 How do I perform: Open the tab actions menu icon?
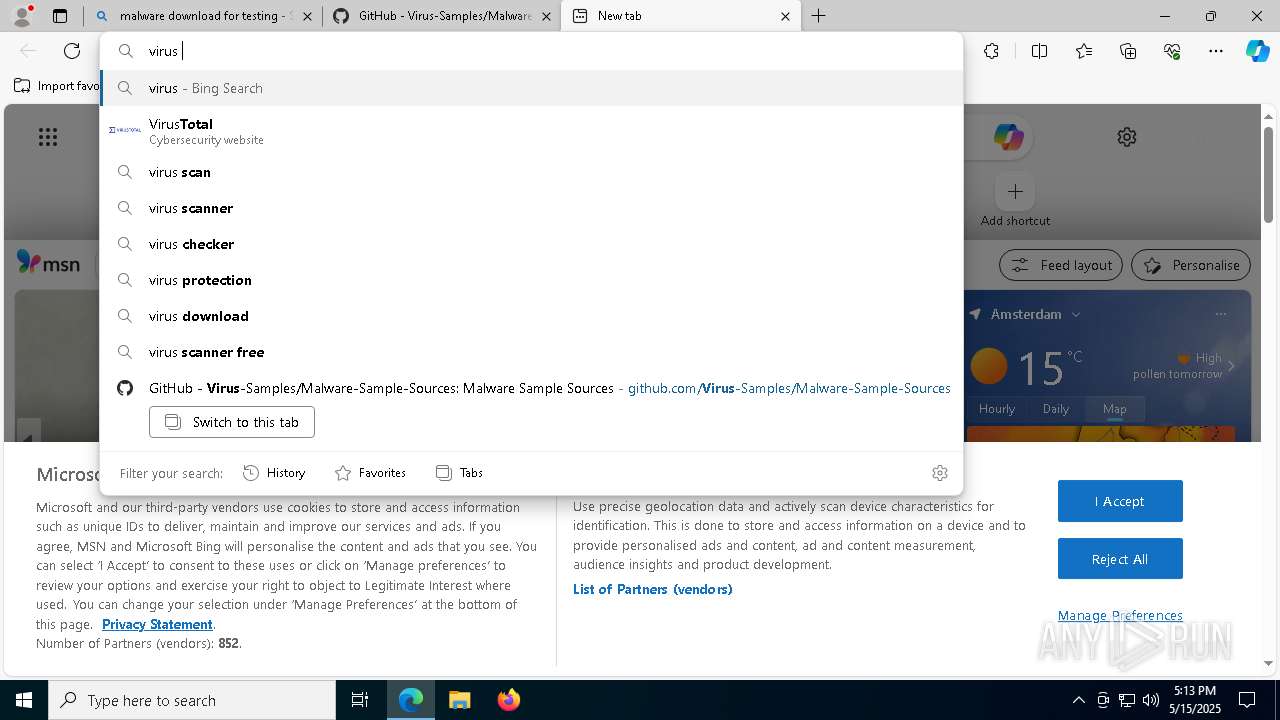coord(60,16)
